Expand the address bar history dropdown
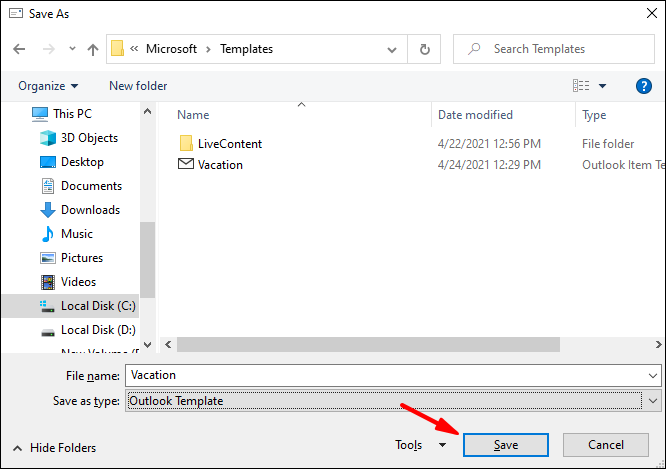Screen dimensions: 666x469 coord(392,50)
